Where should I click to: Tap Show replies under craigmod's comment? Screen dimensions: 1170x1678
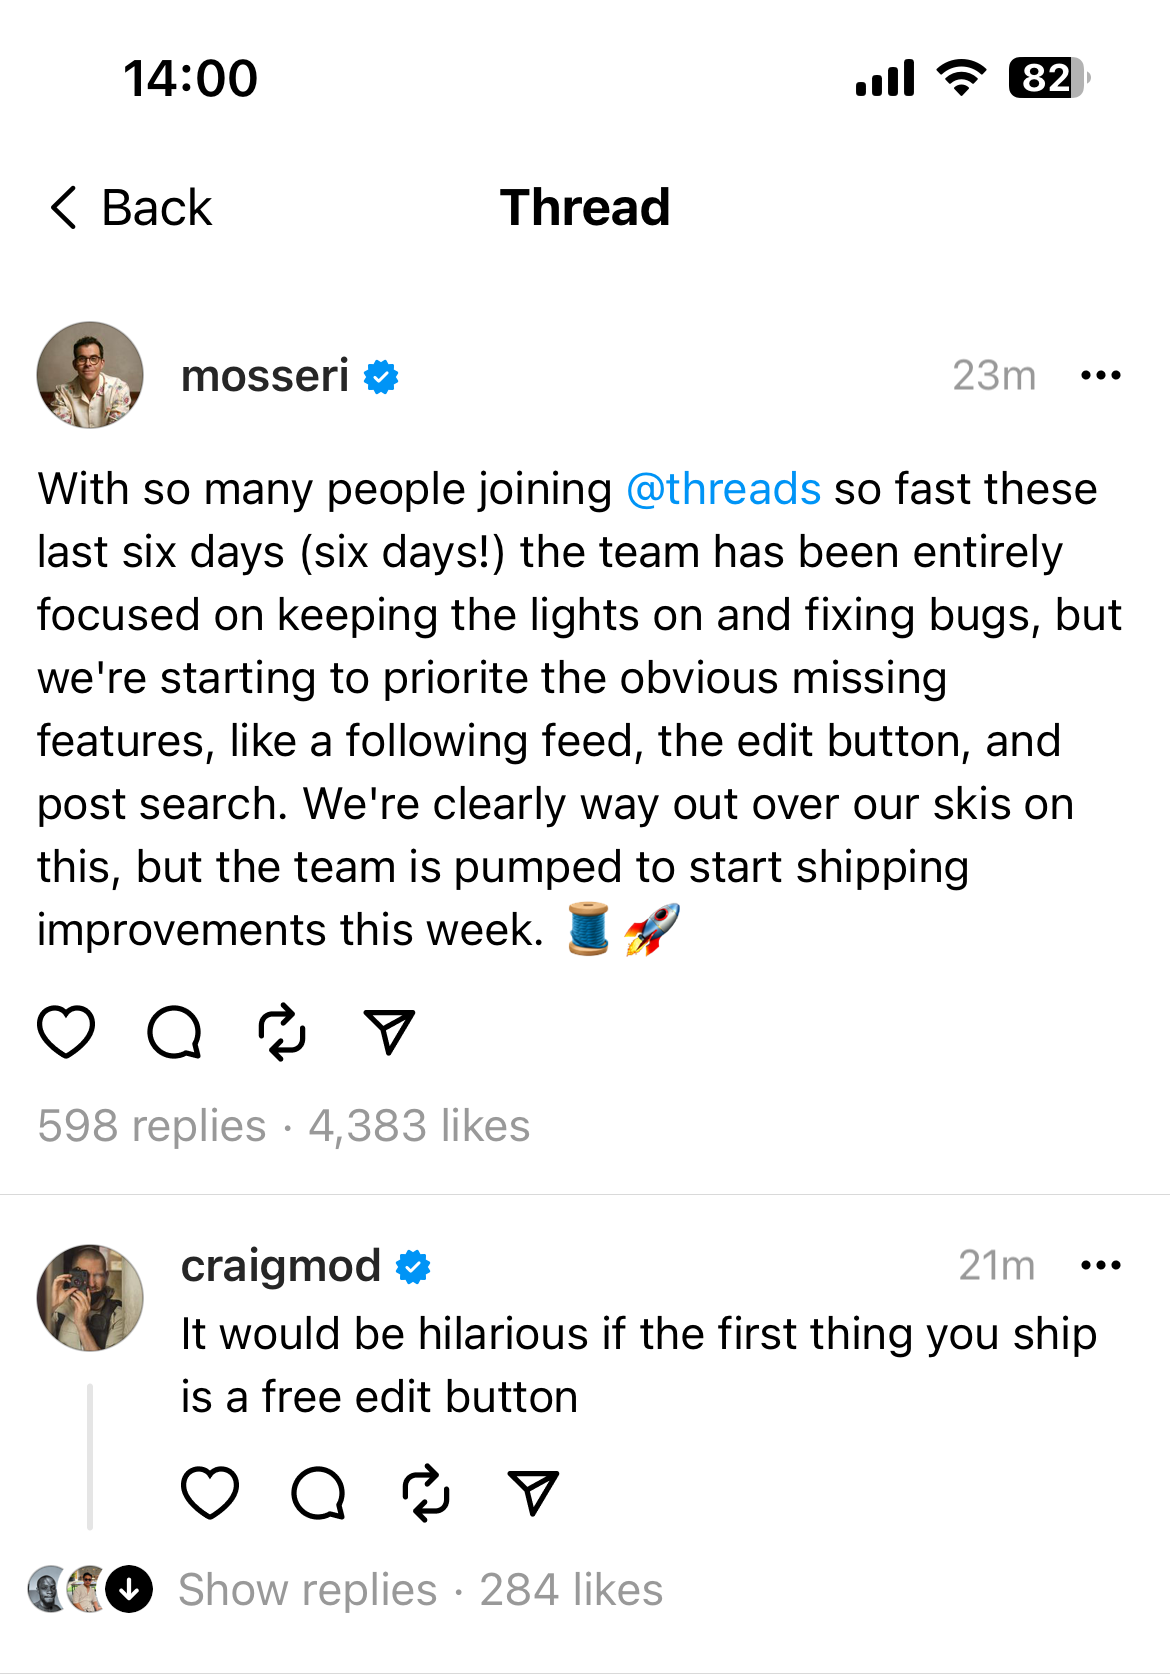308,1590
